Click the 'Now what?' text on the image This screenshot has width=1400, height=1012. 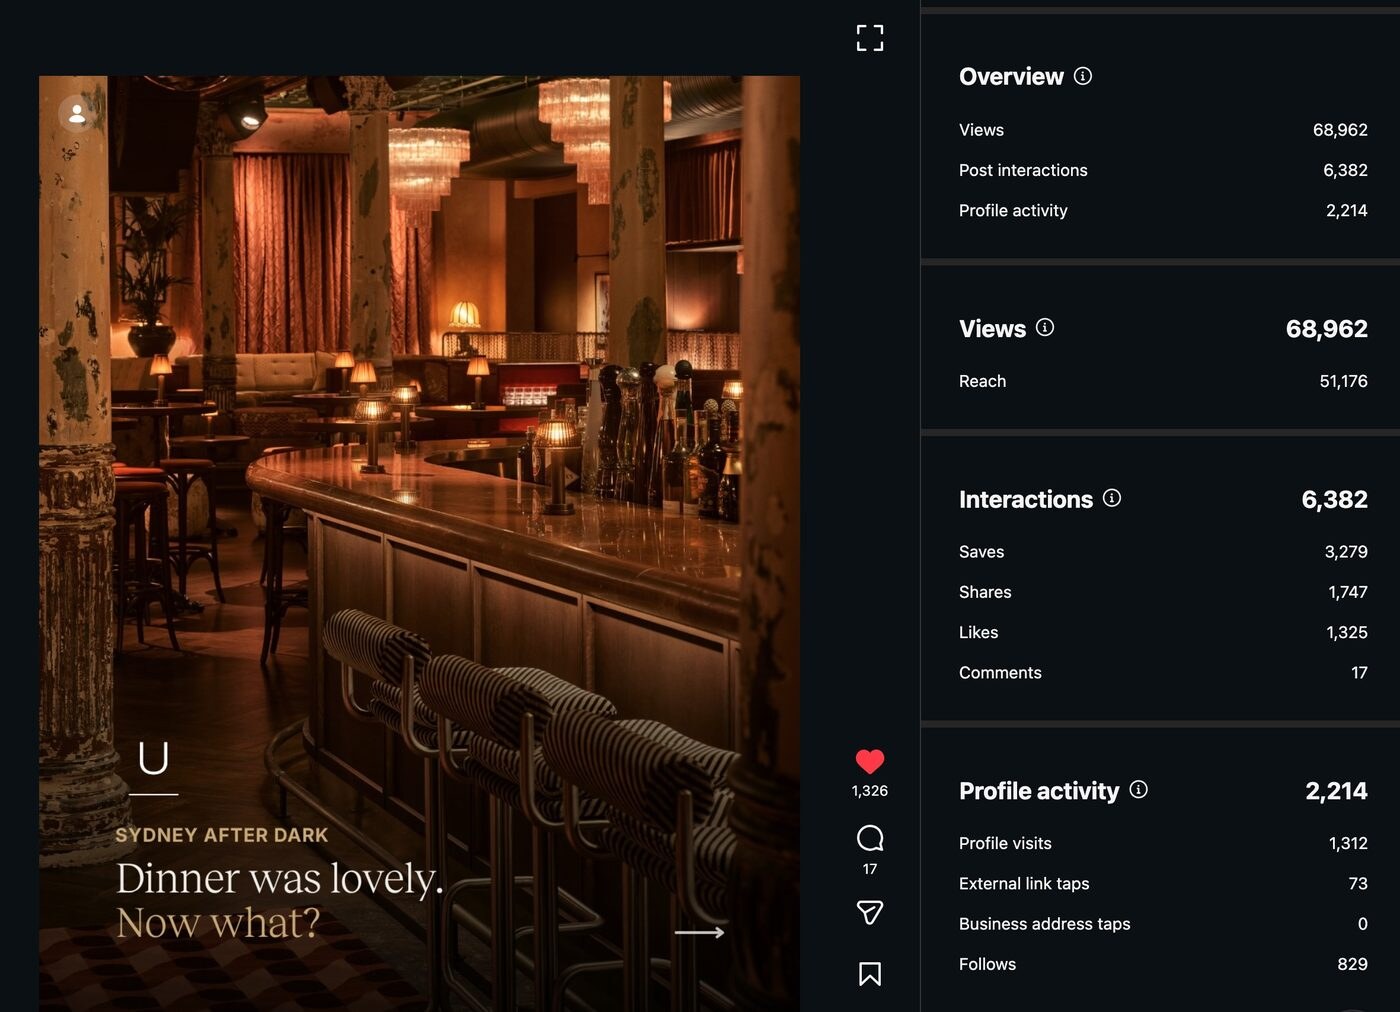pos(218,923)
